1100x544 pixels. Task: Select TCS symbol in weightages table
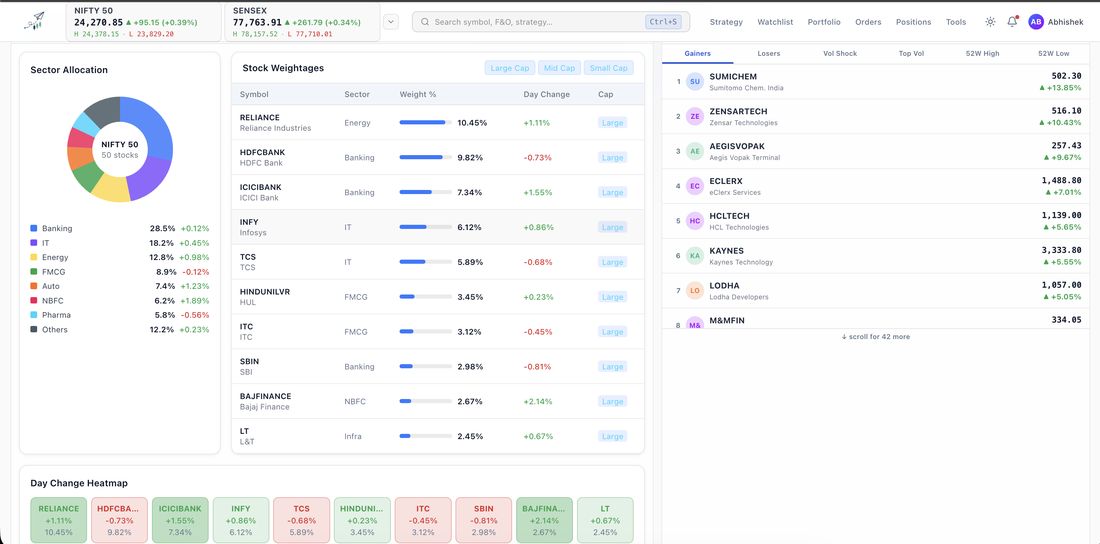tap(248, 257)
